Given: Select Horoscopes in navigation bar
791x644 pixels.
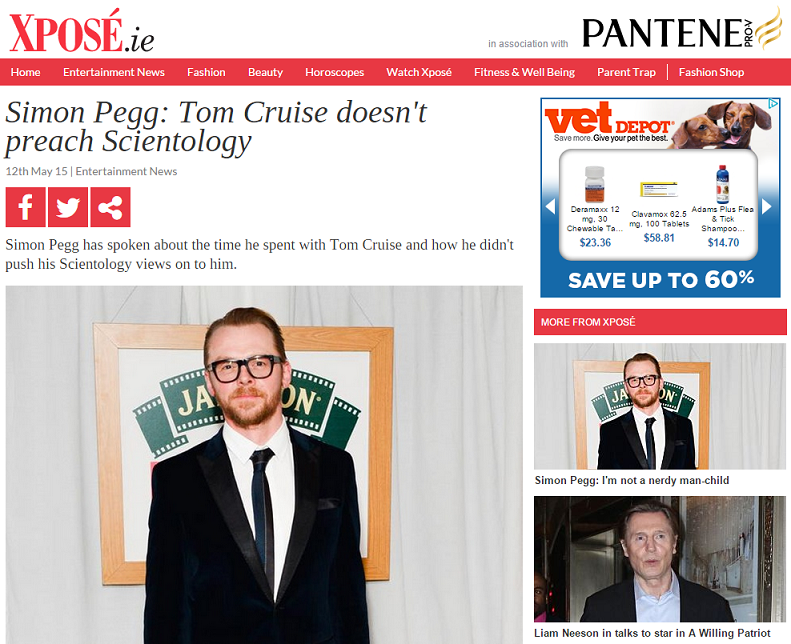Looking at the screenshot, I should (x=334, y=72).
